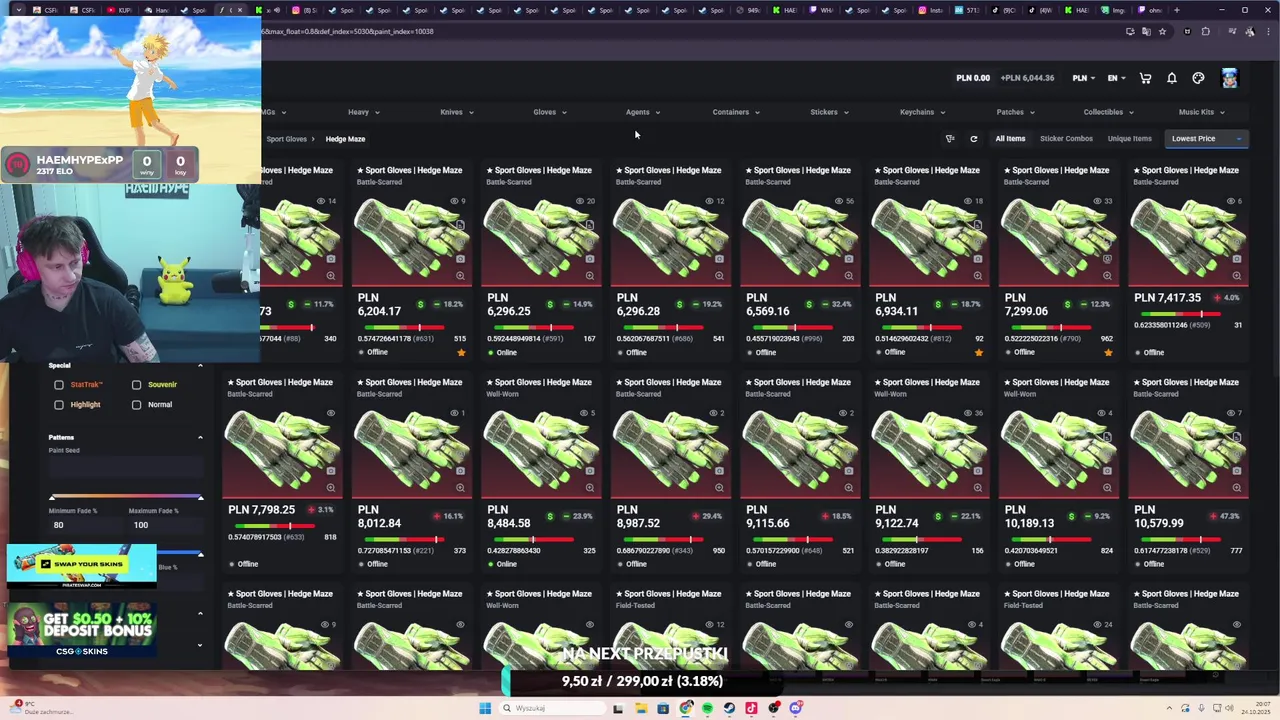1280x720 pixels.
Task: Expand the Music Kits category menu
Action: pyautogui.click(x=1201, y=112)
